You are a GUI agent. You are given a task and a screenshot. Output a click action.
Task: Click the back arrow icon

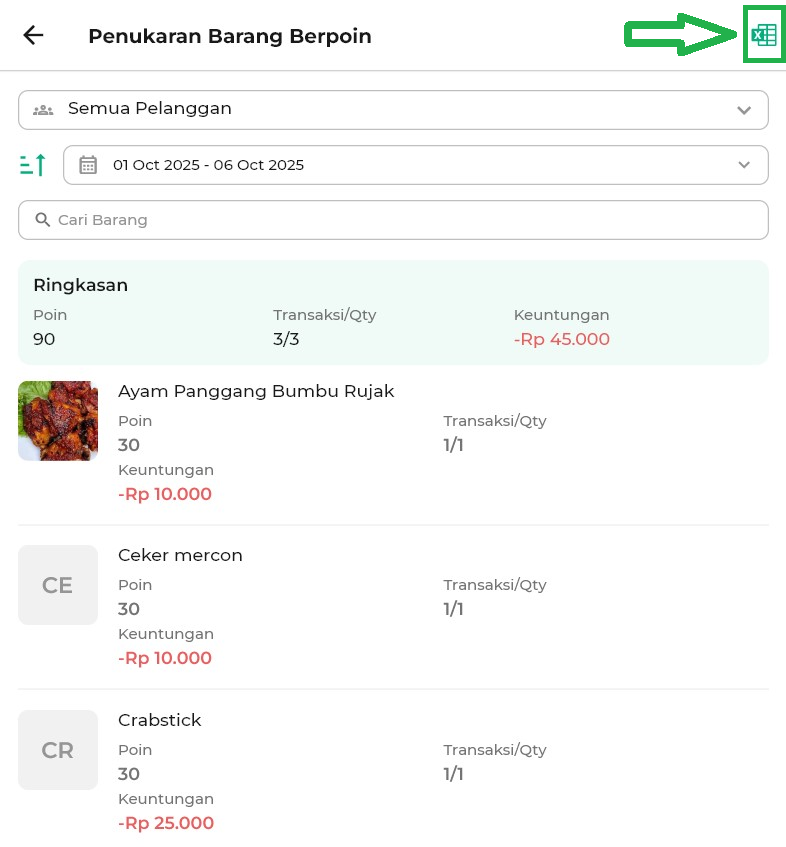(34, 36)
